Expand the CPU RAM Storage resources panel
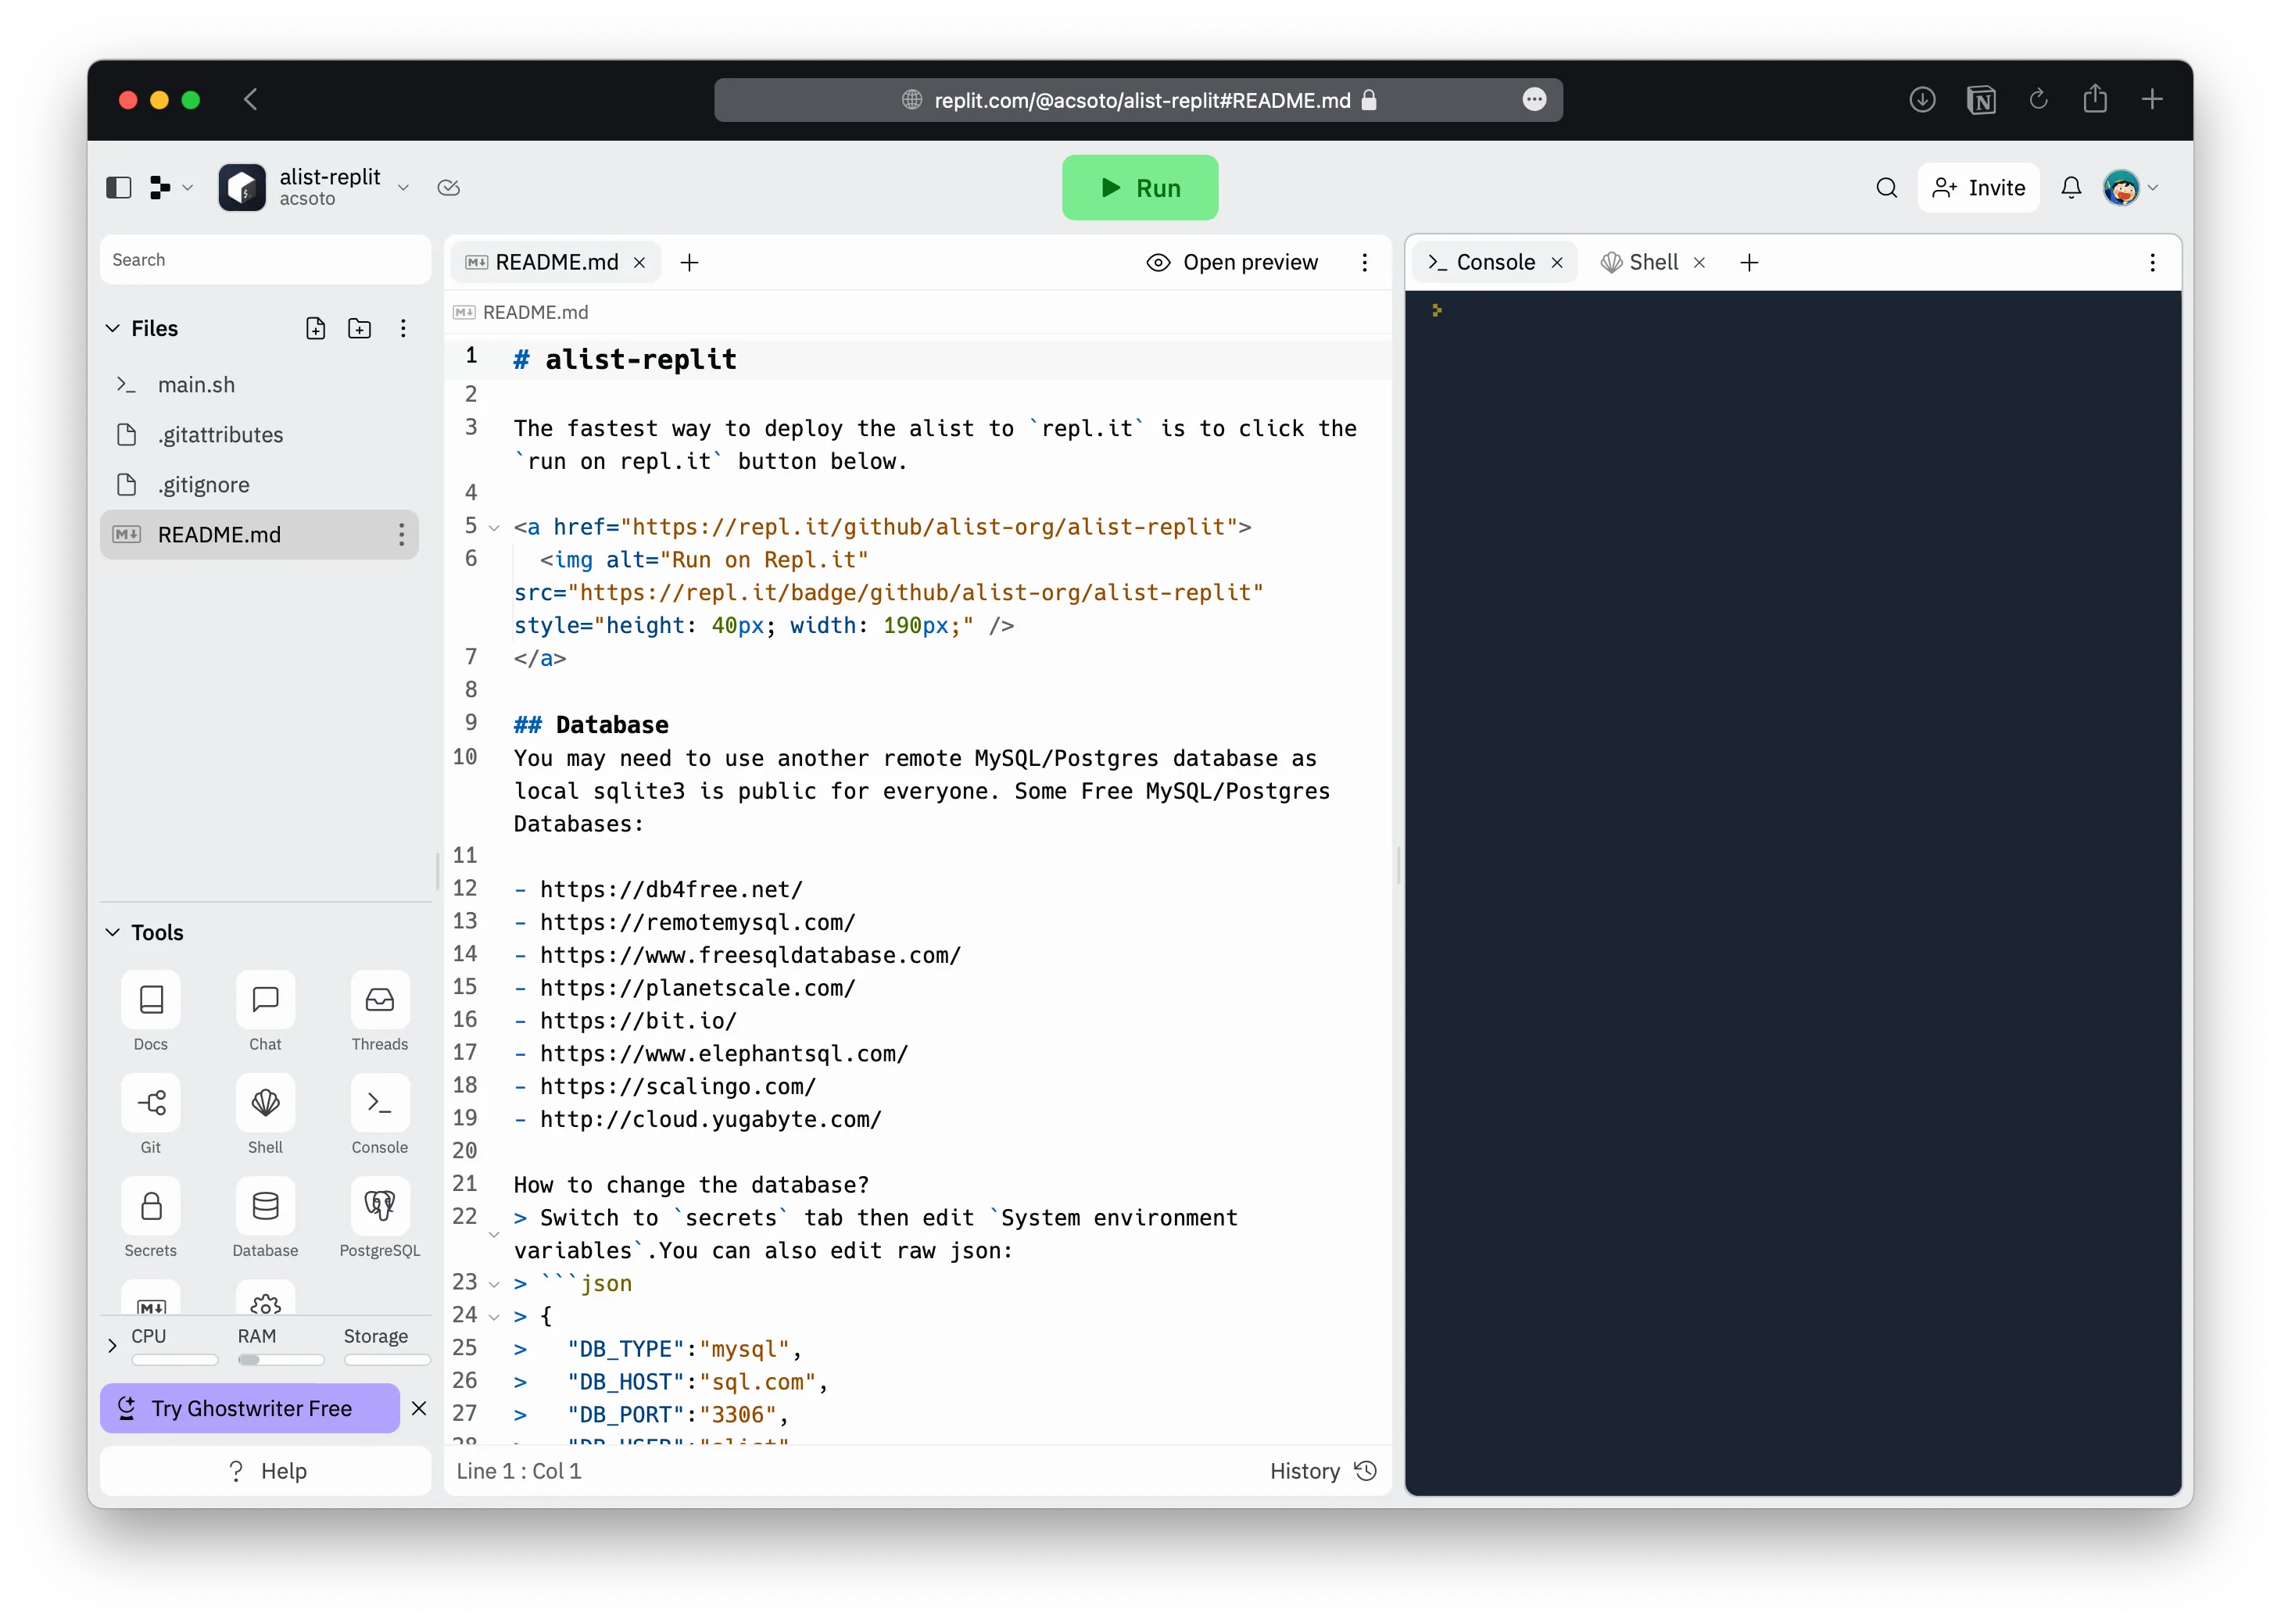The image size is (2281, 1624). pos(112,1346)
